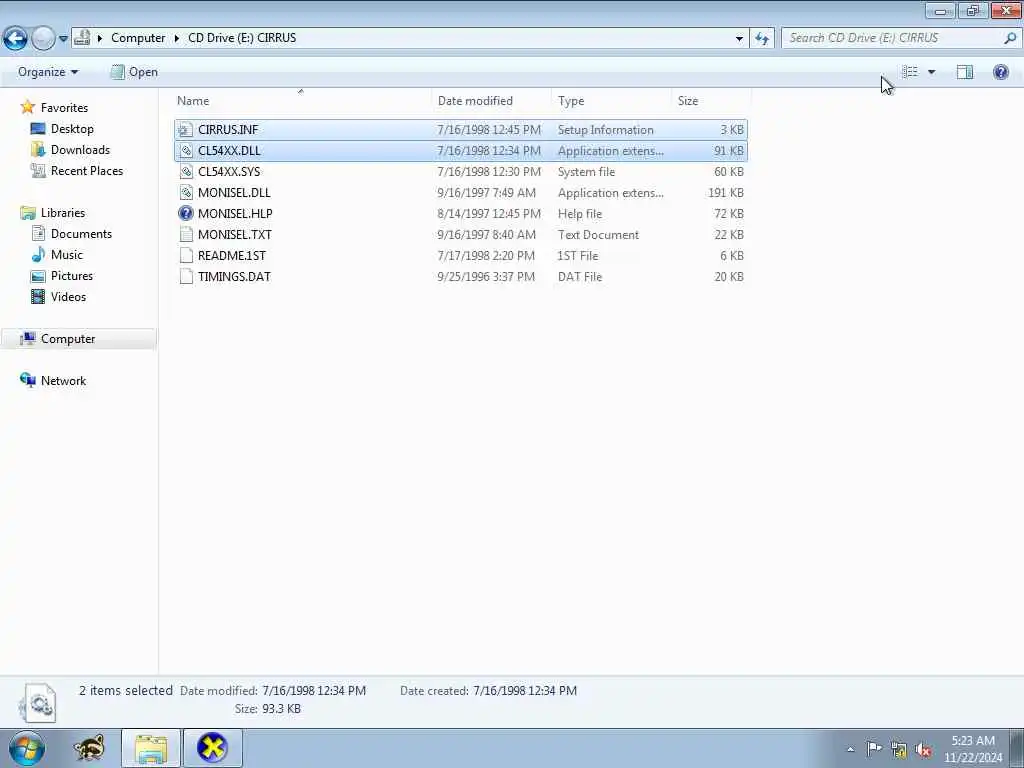Screen dimensions: 1024x768
Task: Select the TIMINGS.DAT file name
Action: click(x=234, y=276)
